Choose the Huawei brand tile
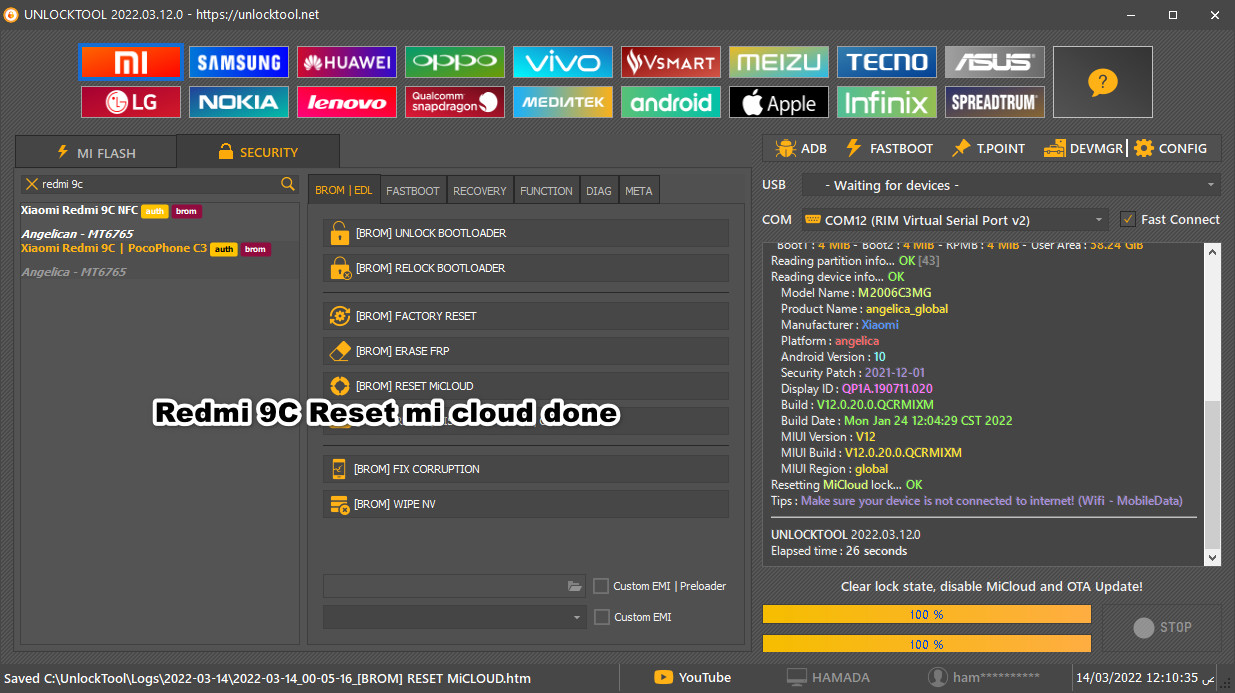Screen dimensions: 1235x693 (x=347, y=62)
